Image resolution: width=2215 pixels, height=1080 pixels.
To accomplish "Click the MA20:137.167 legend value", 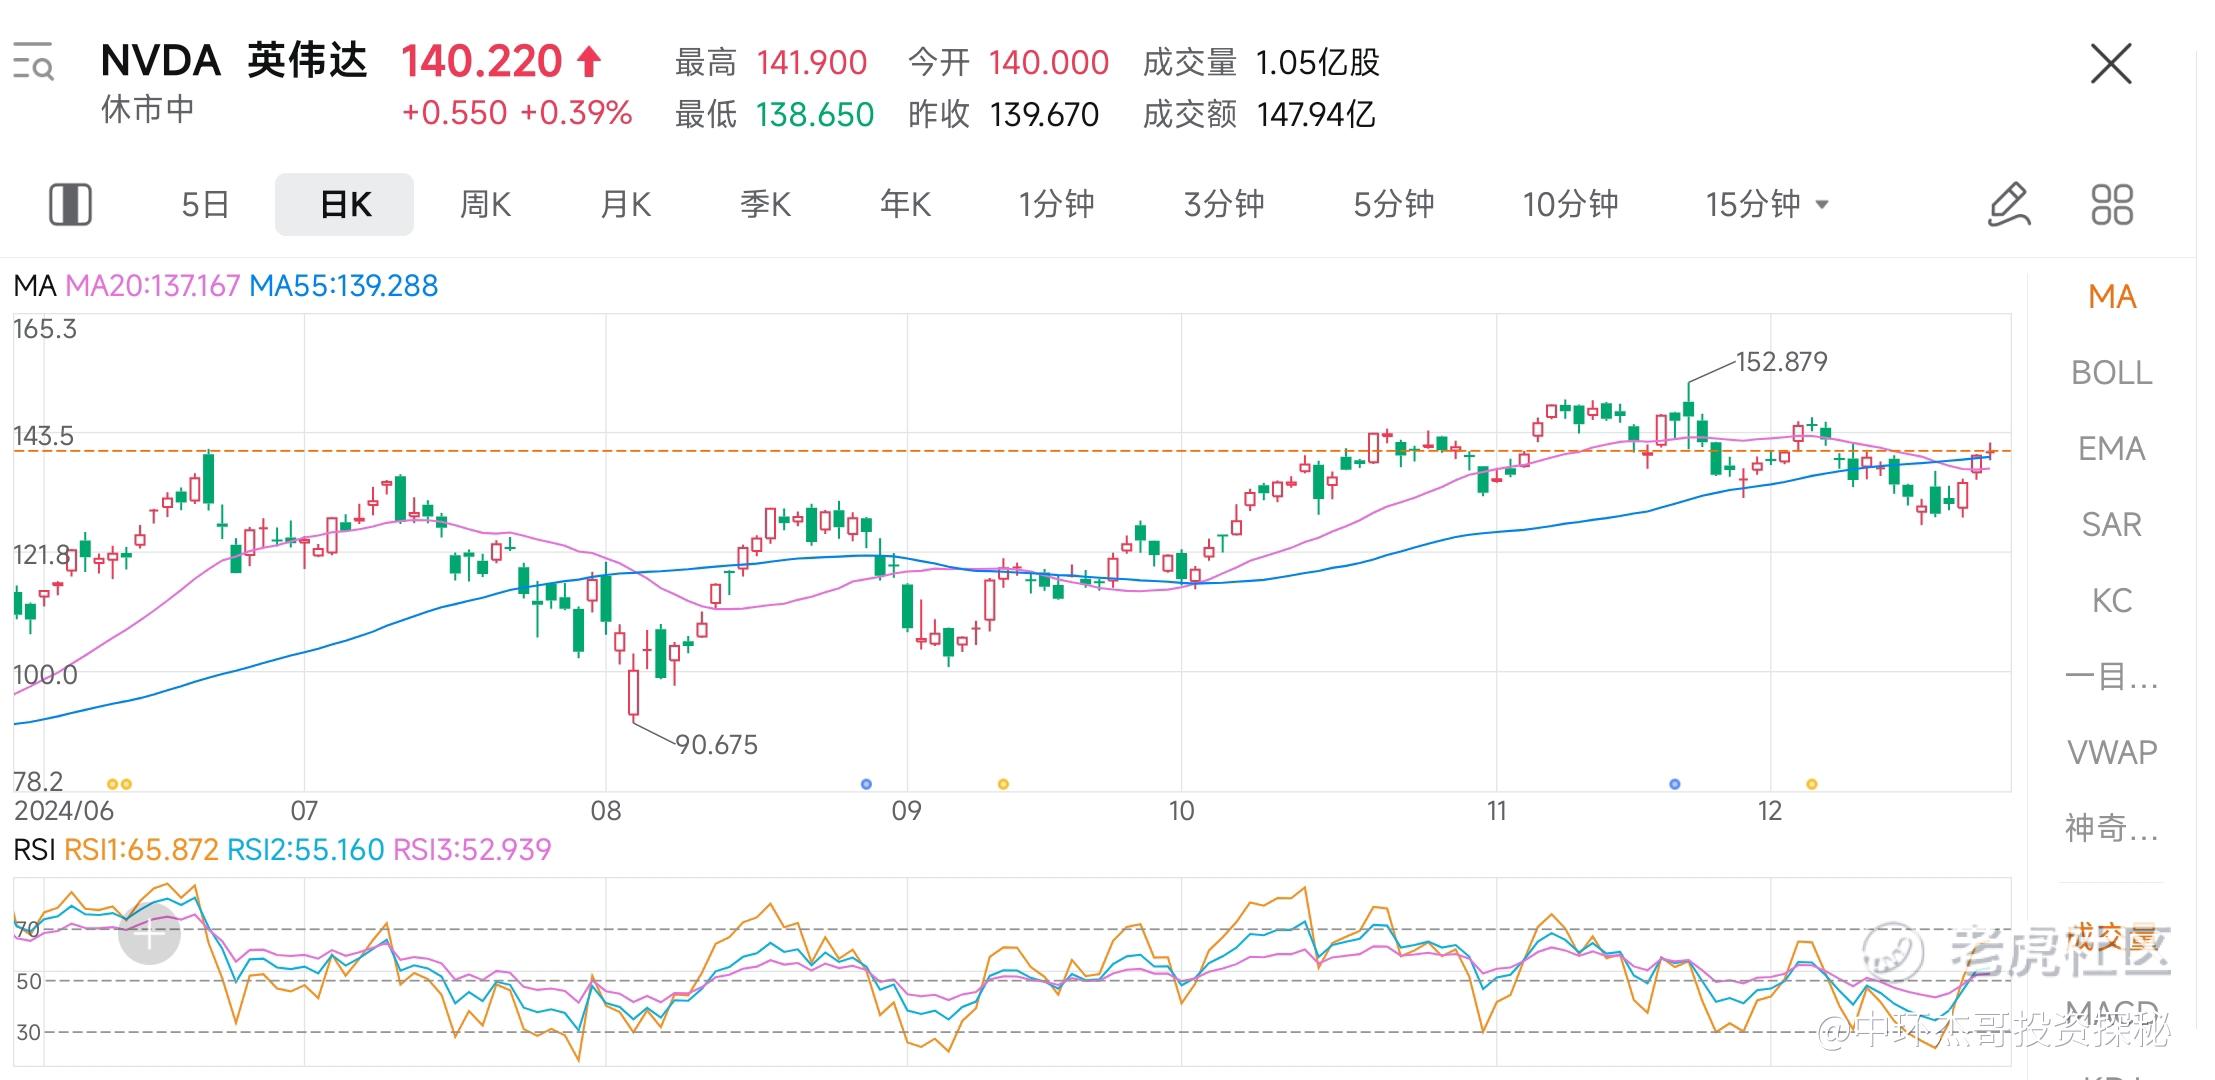I will [x=153, y=286].
